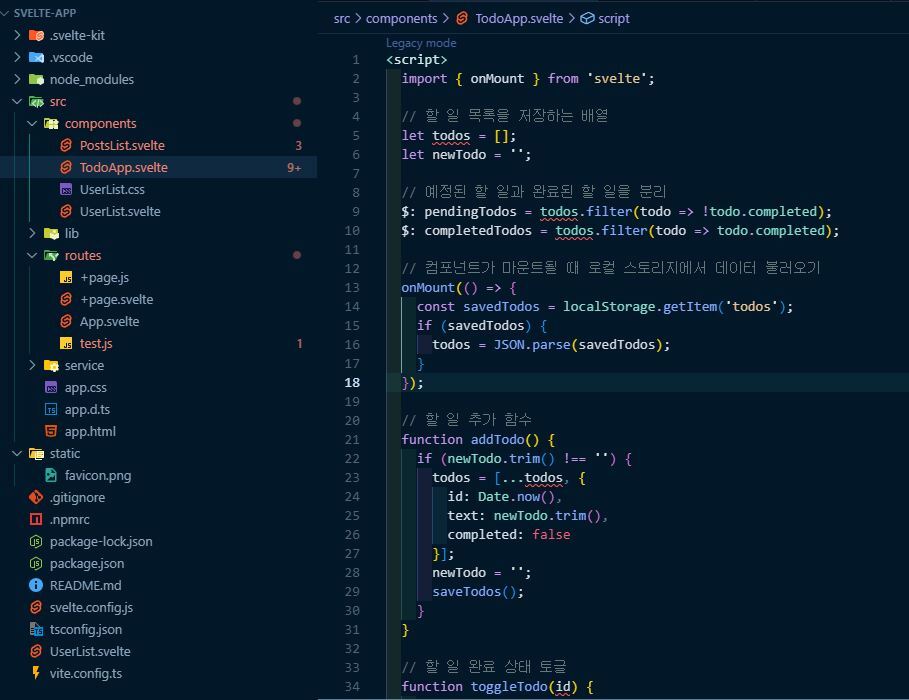Screen dimensions: 909x700
Task: Expand the node_modules folder
Action: [18, 80]
